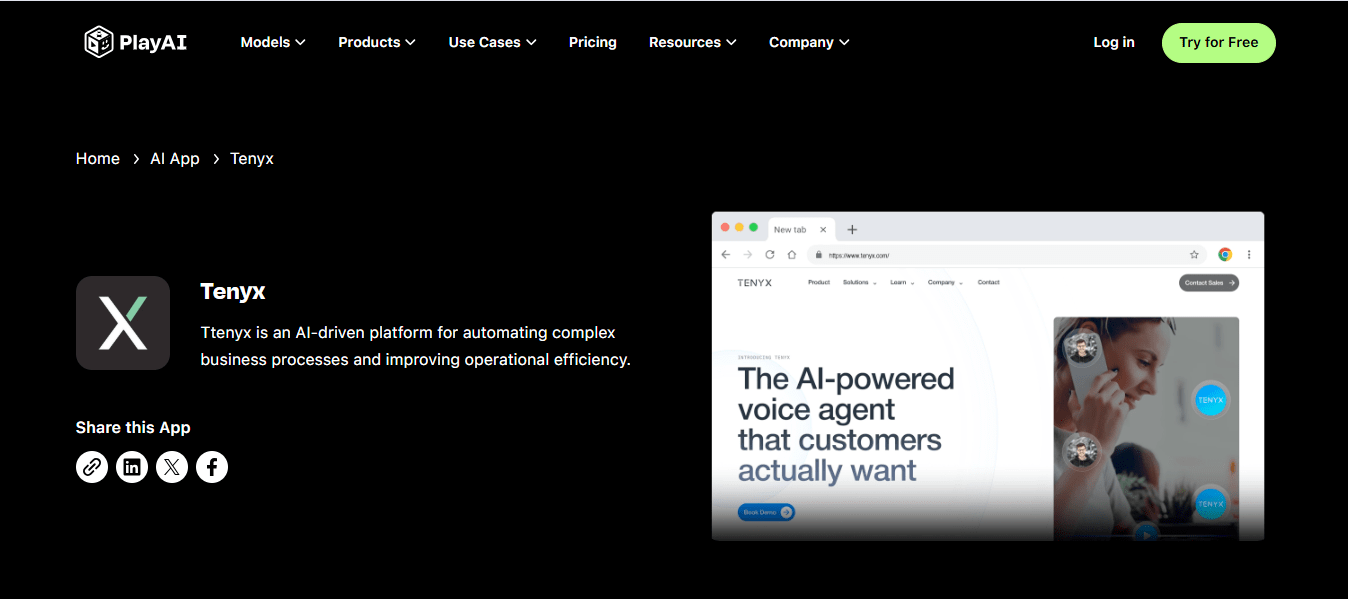Copy the app link via link icon
This screenshot has width=1348, height=599.
(92, 467)
